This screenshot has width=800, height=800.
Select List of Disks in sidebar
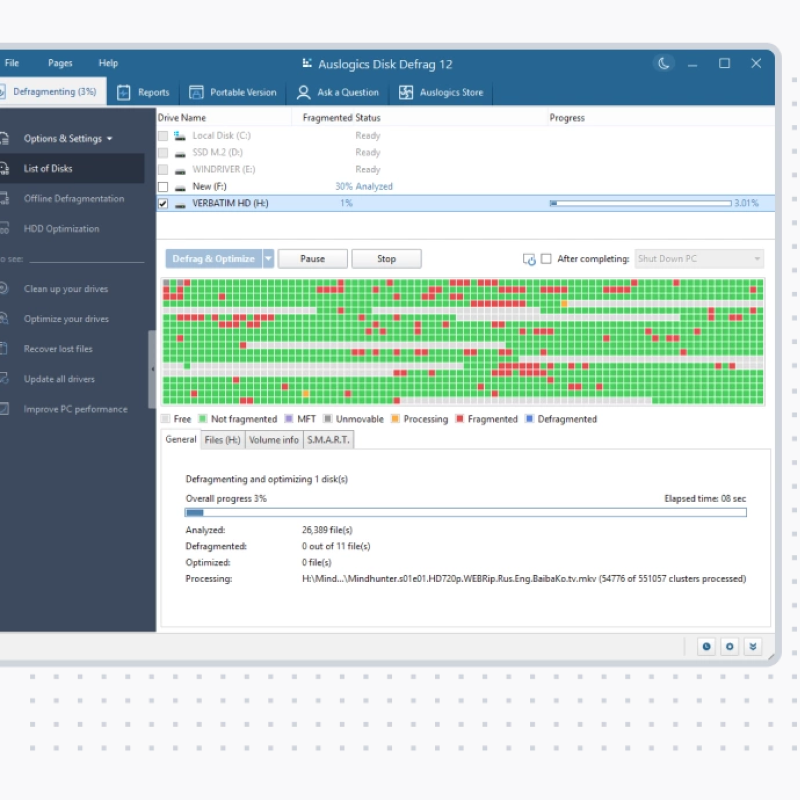coord(72,168)
